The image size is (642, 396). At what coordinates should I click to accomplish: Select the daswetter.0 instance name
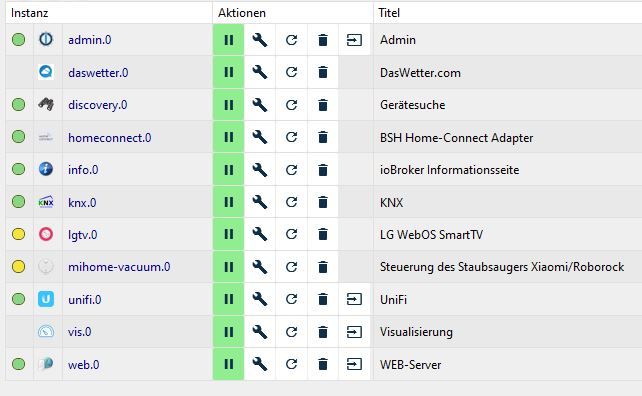(98, 72)
